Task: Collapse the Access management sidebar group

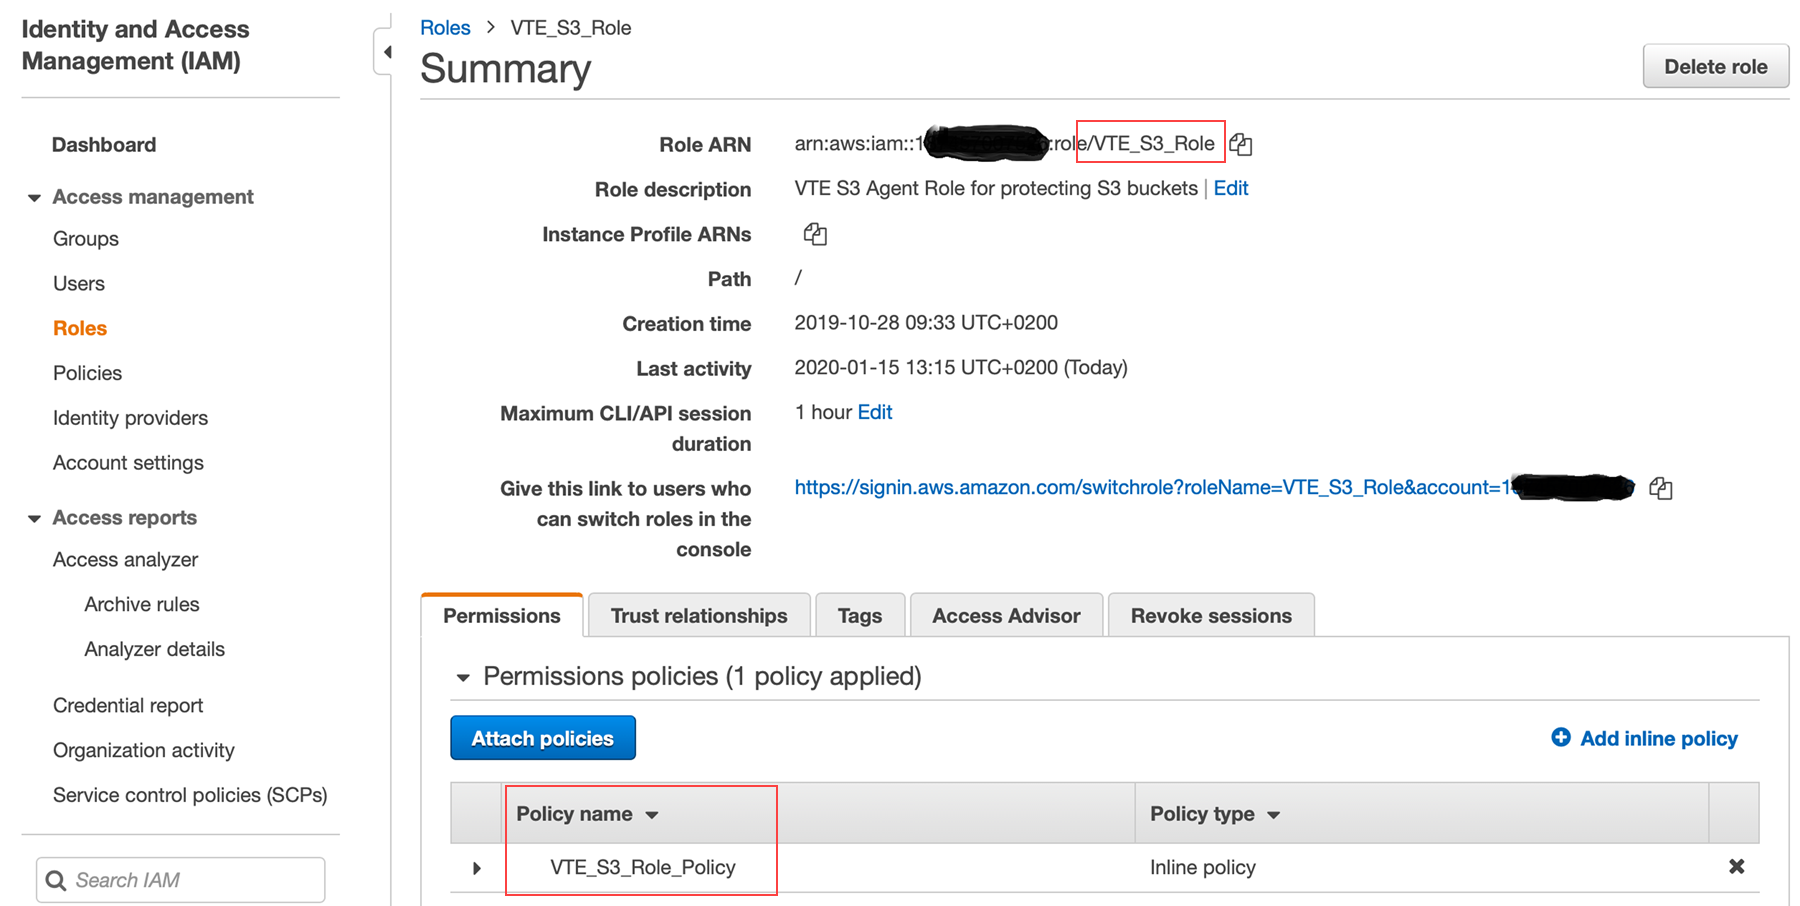Action: click(34, 198)
